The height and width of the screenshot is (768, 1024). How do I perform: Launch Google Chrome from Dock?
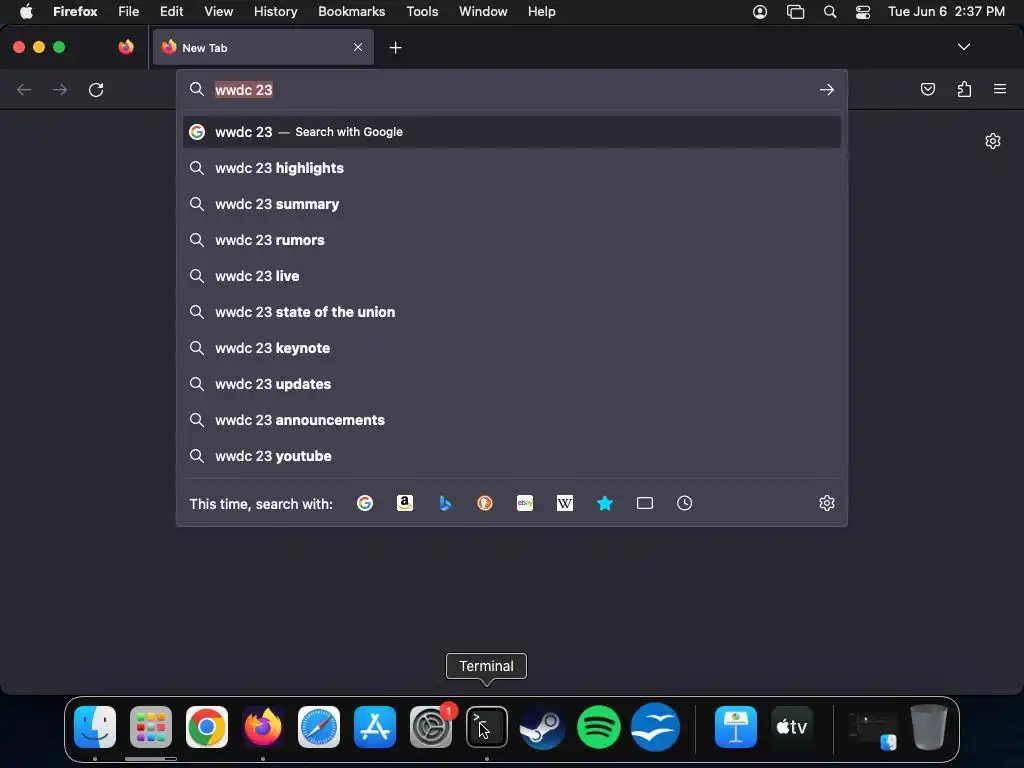[x=207, y=726]
